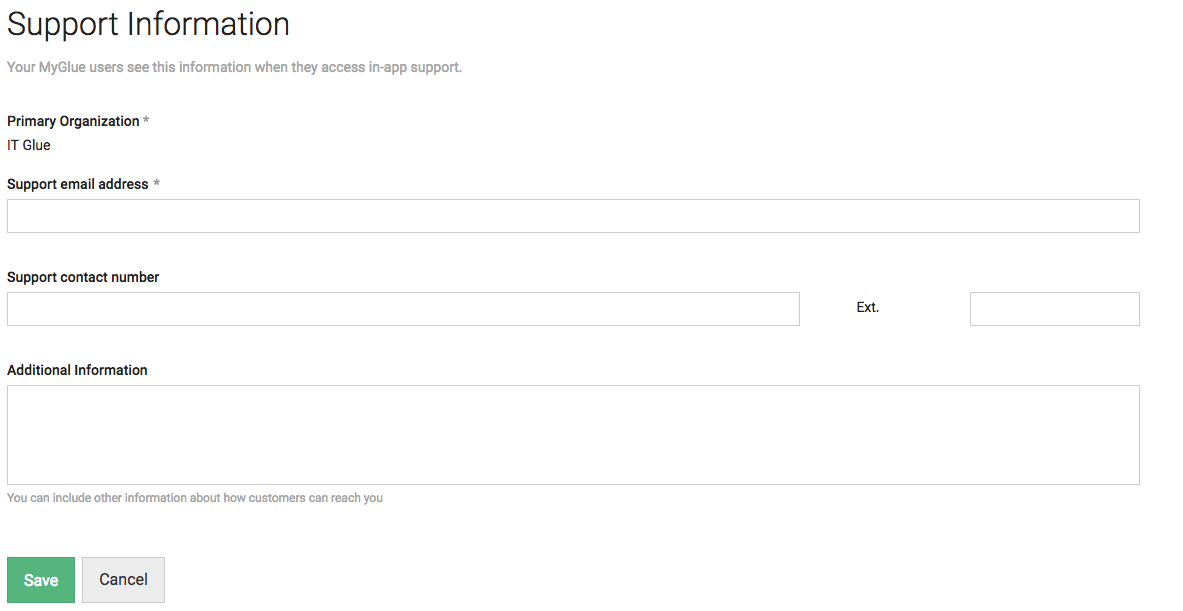Save the support information form
Viewport: 1183px width, 611px height.
point(41,580)
